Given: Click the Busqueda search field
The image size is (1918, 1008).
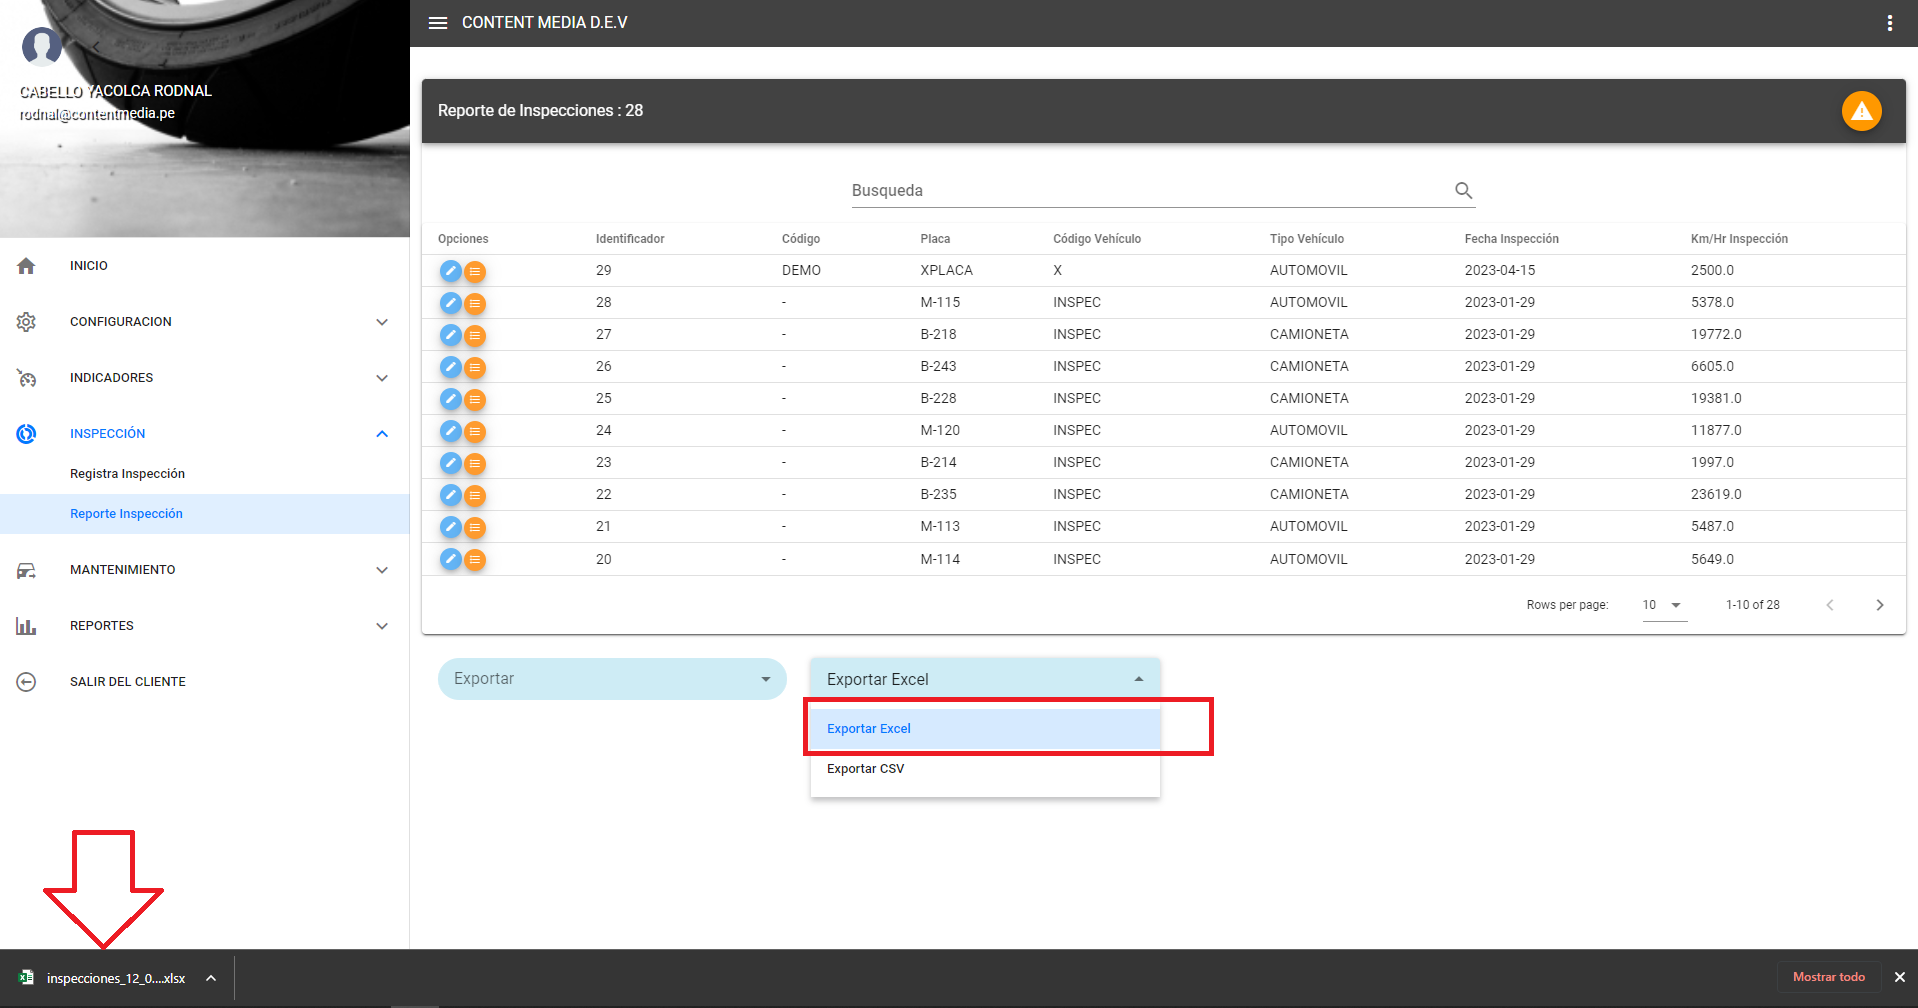Looking at the screenshot, I should point(1150,191).
